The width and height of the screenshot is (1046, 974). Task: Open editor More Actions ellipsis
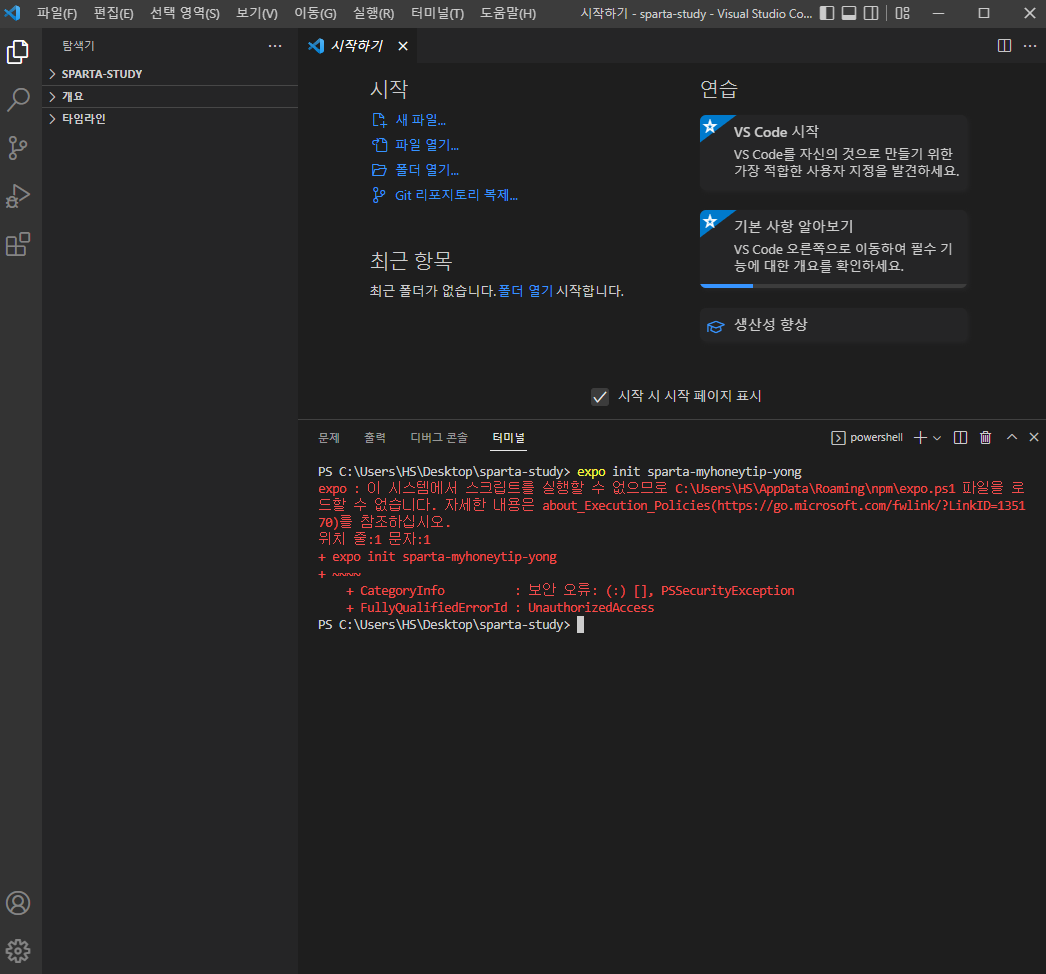pyautogui.click(x=1030, y=45)
